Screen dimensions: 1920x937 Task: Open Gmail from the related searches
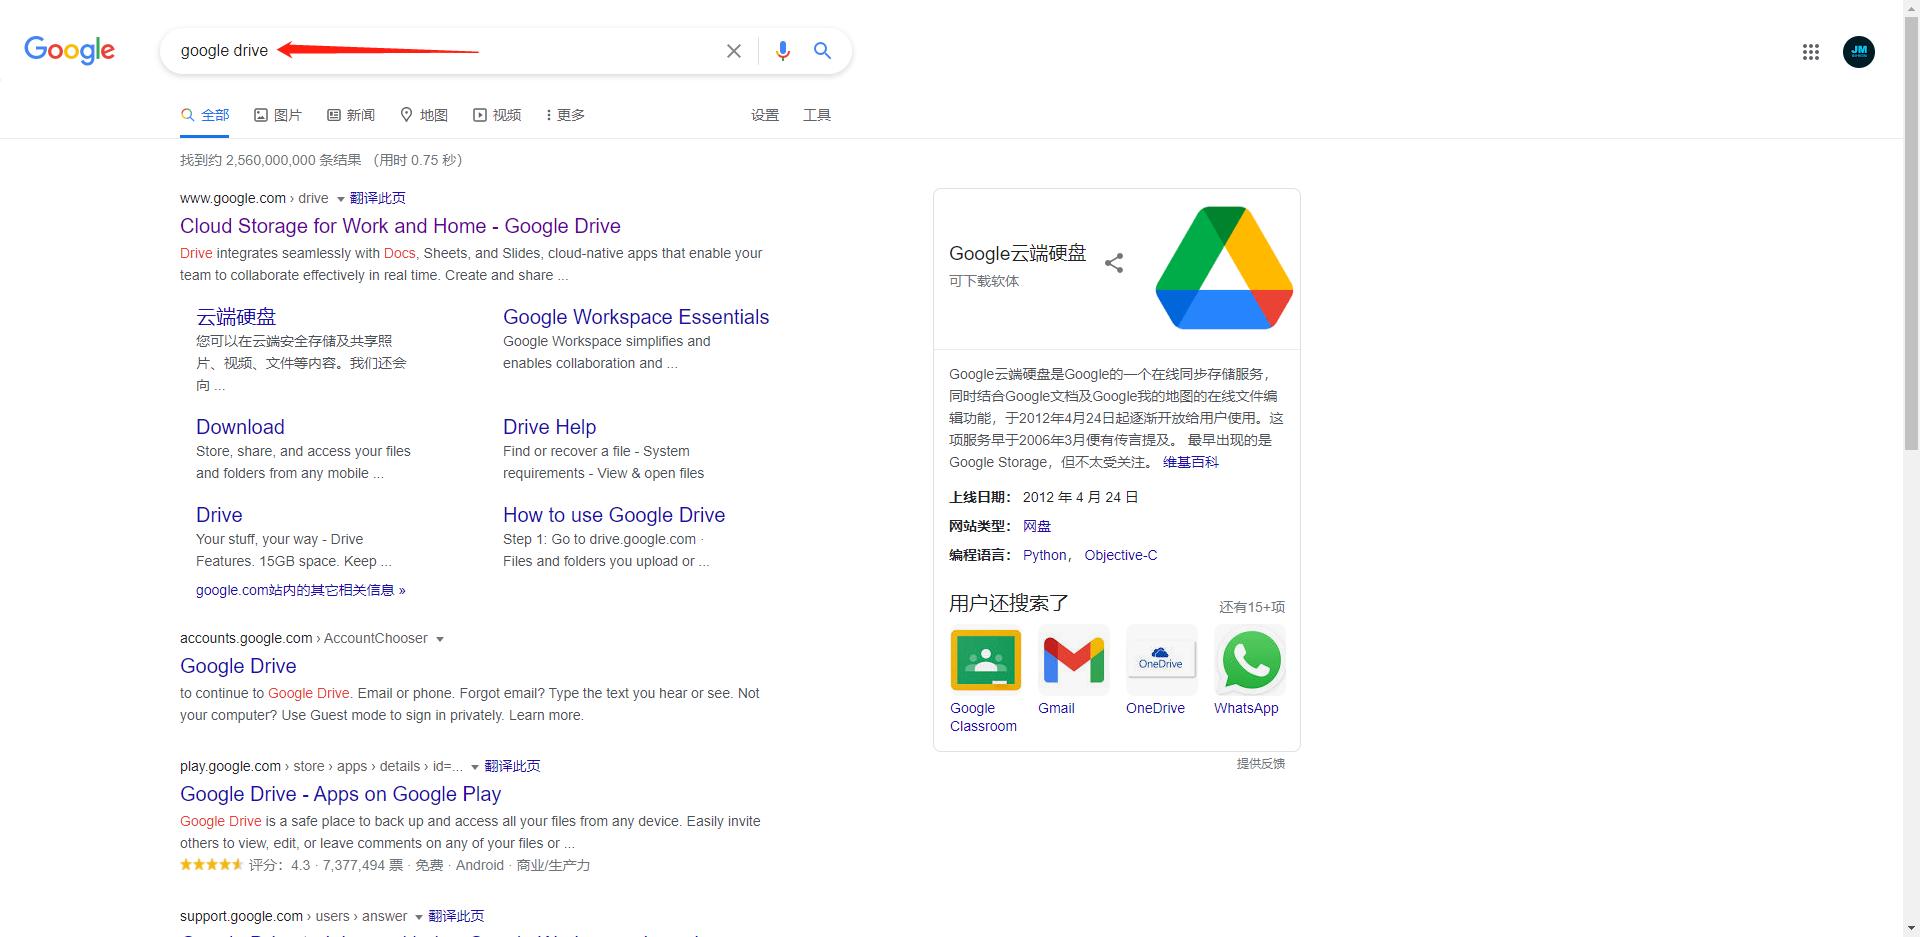(1073, 660)
